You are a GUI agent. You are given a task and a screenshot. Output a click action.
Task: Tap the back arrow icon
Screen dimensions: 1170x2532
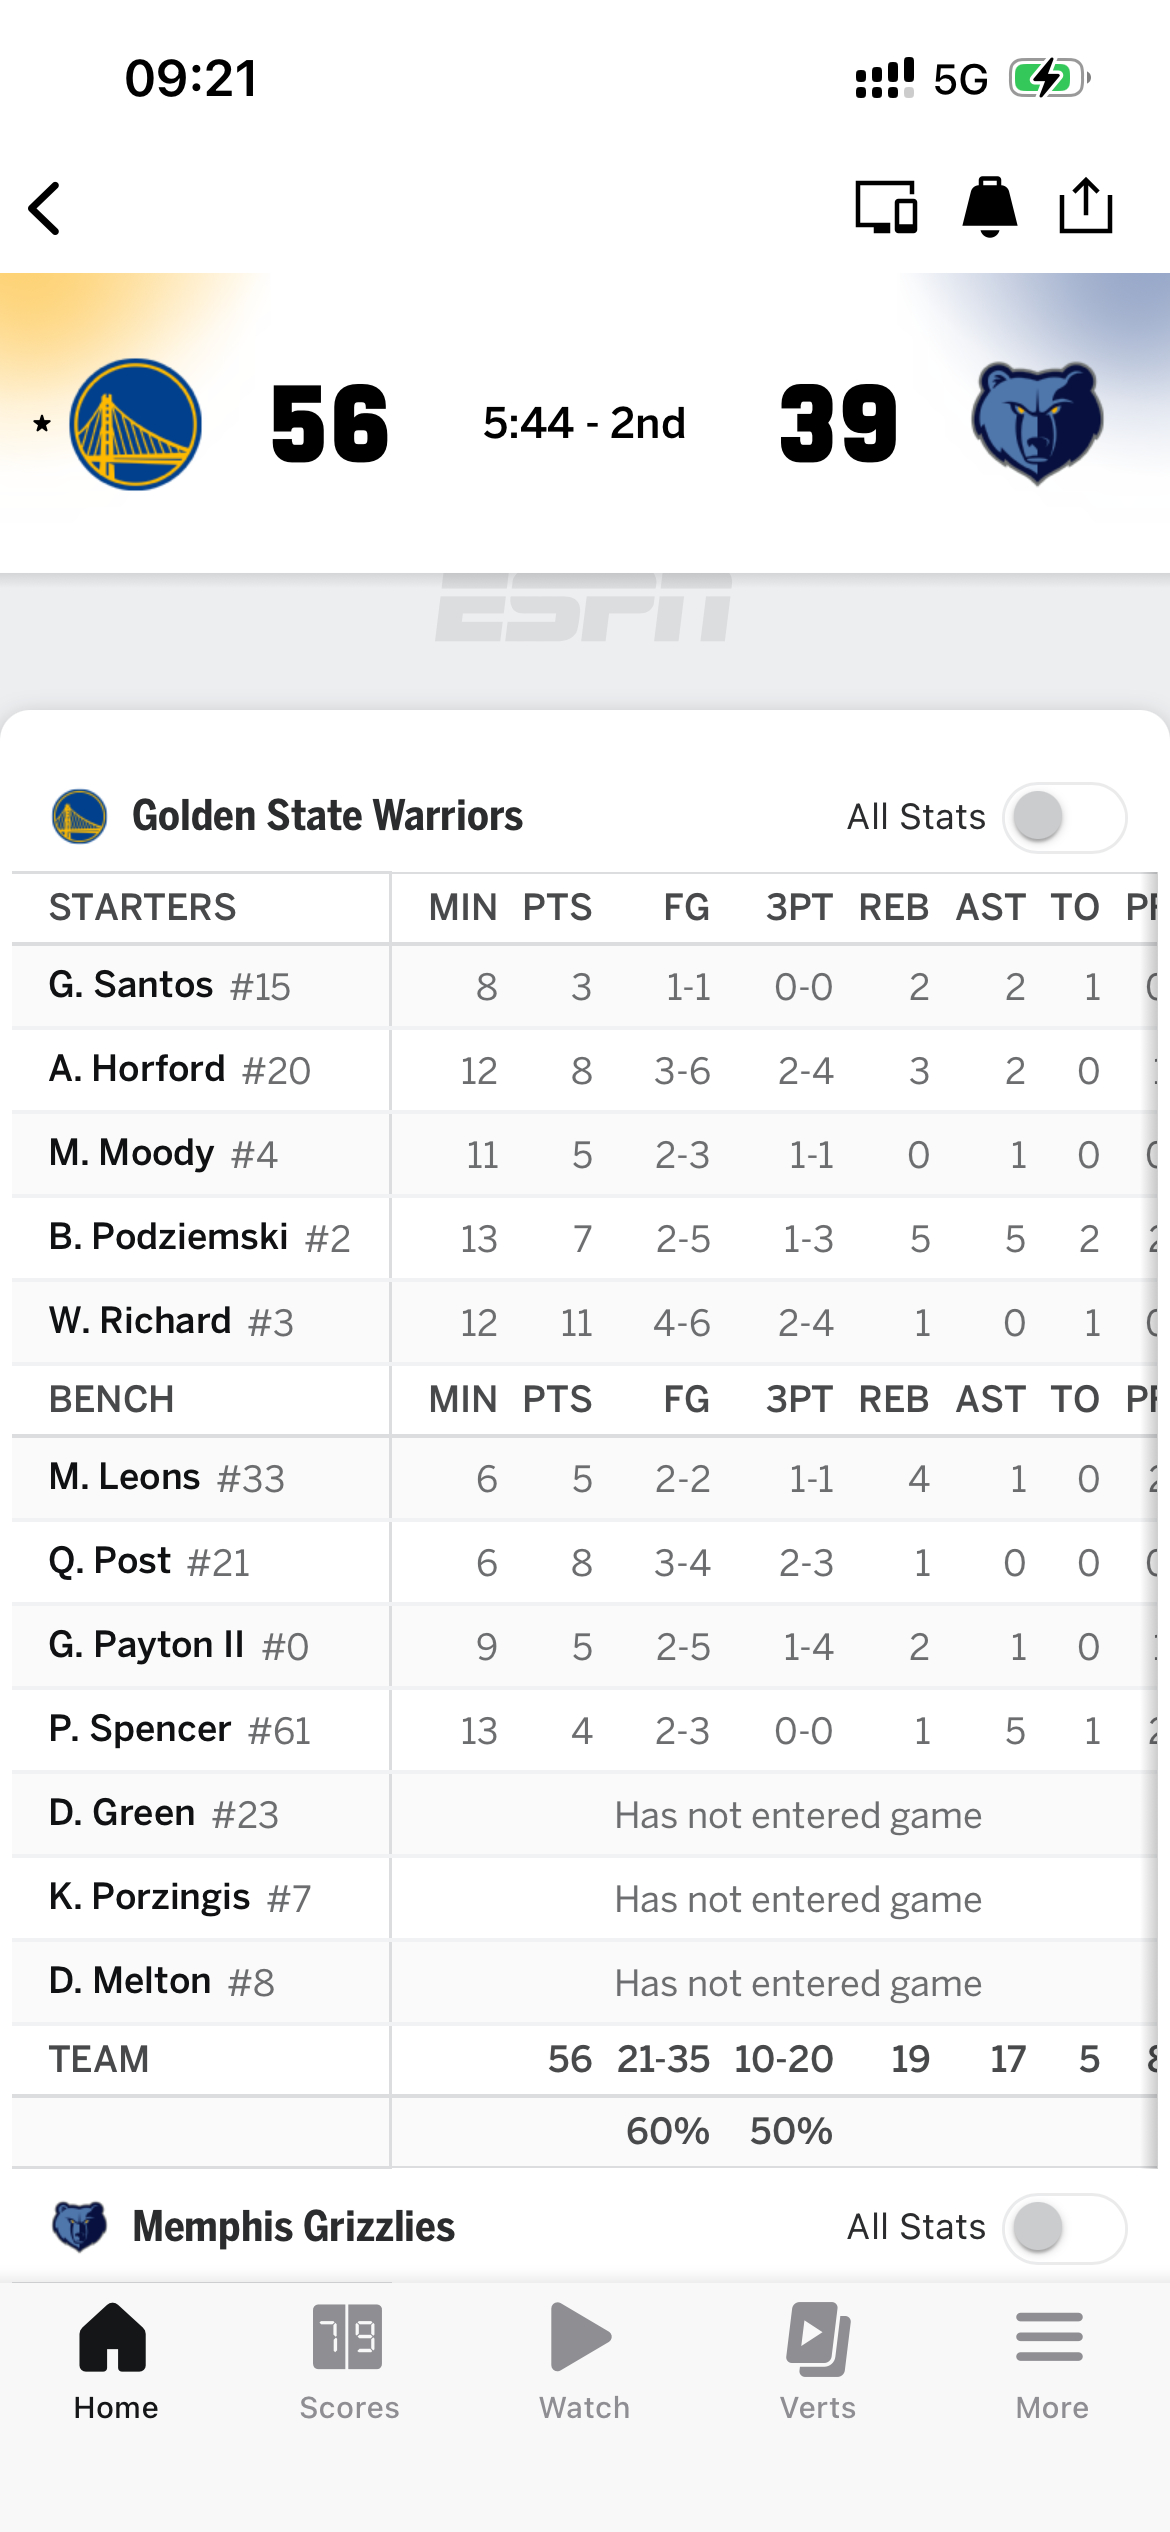[x=45, y=209]
